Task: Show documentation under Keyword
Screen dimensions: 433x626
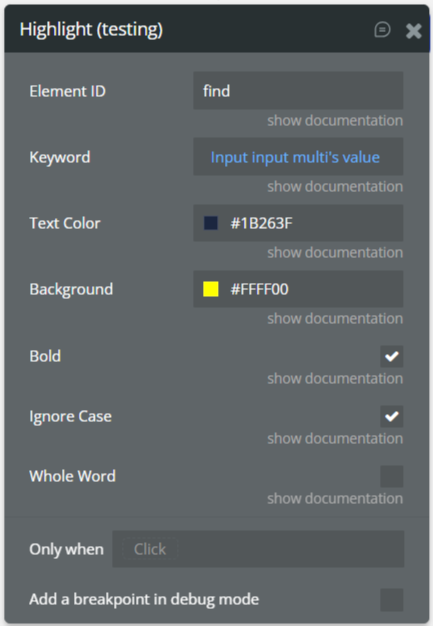Action: click(x=335, y=186)
